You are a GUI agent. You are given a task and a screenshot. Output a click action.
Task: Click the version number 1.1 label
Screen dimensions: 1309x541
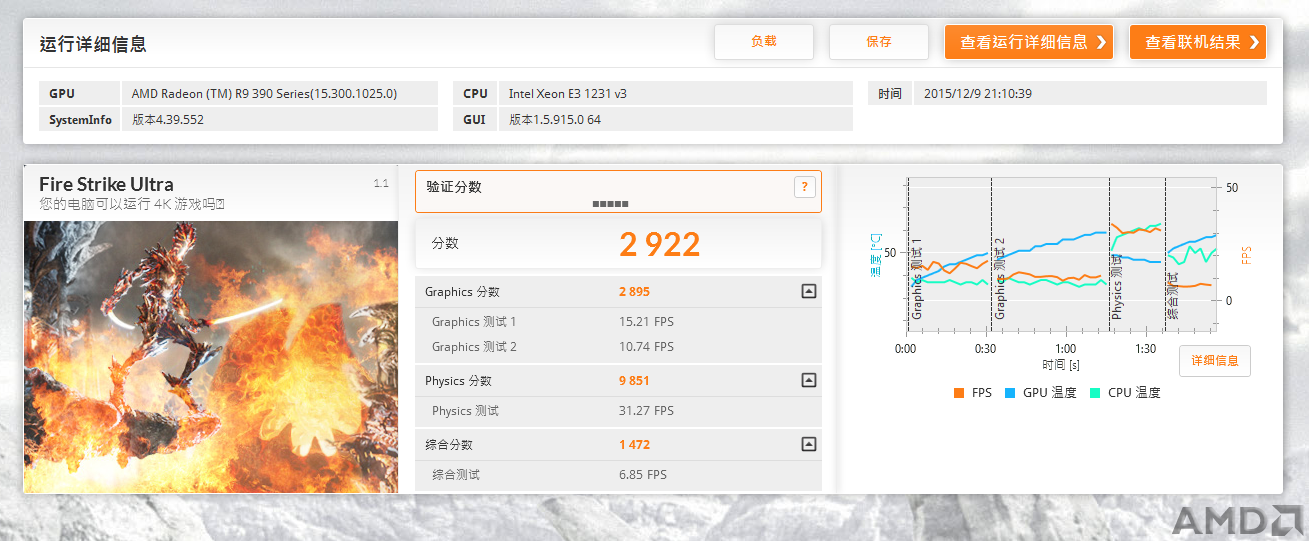pyautogui.click(x=381, y=184)
